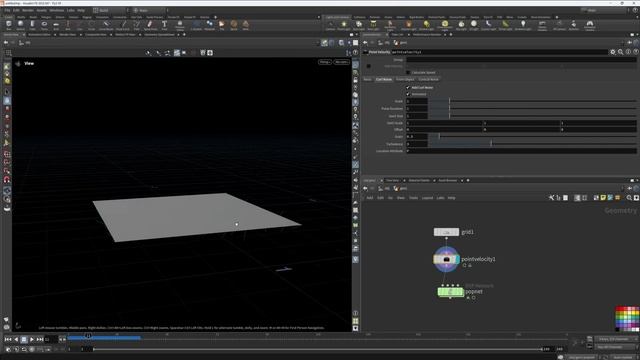Select the Spiral shelf tool
Image resolution: width=640 pixels, height=360 pixels.
click(234, 25)
